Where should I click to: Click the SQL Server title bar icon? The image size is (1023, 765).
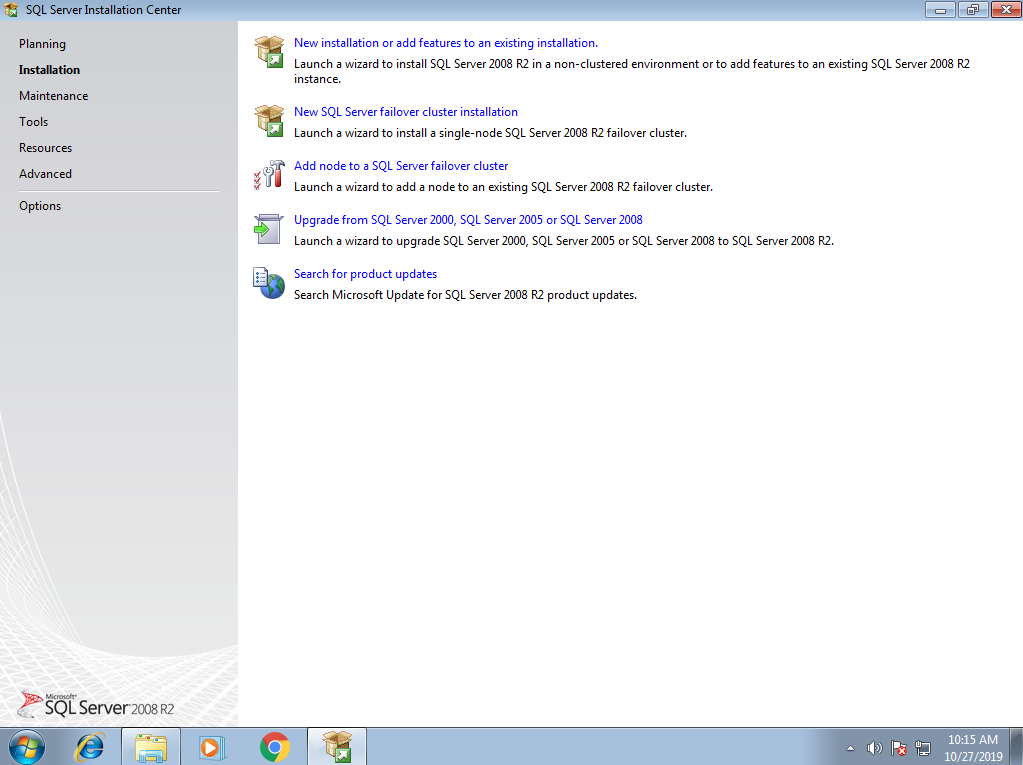point(10,10)
